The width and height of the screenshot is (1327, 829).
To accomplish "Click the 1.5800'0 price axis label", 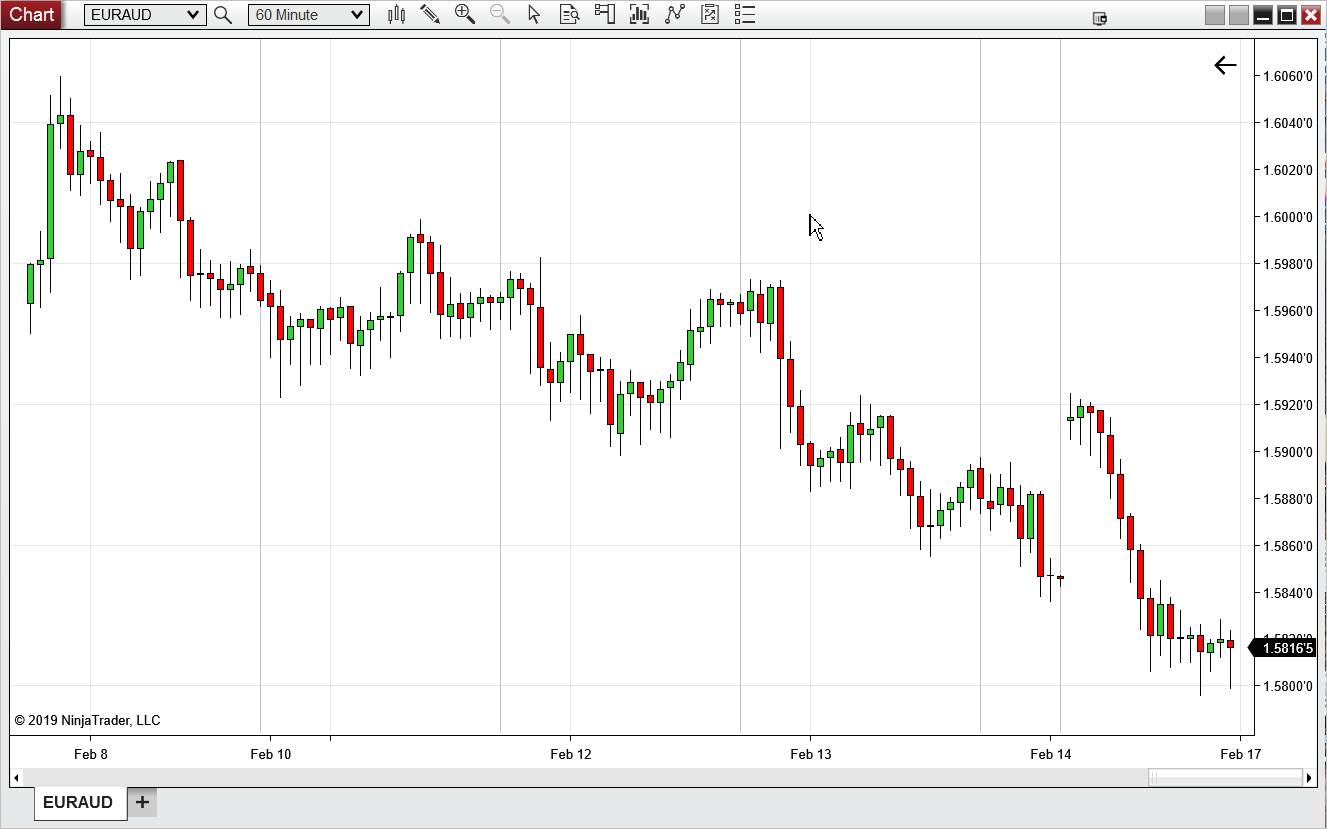I will pos(1288,686).
